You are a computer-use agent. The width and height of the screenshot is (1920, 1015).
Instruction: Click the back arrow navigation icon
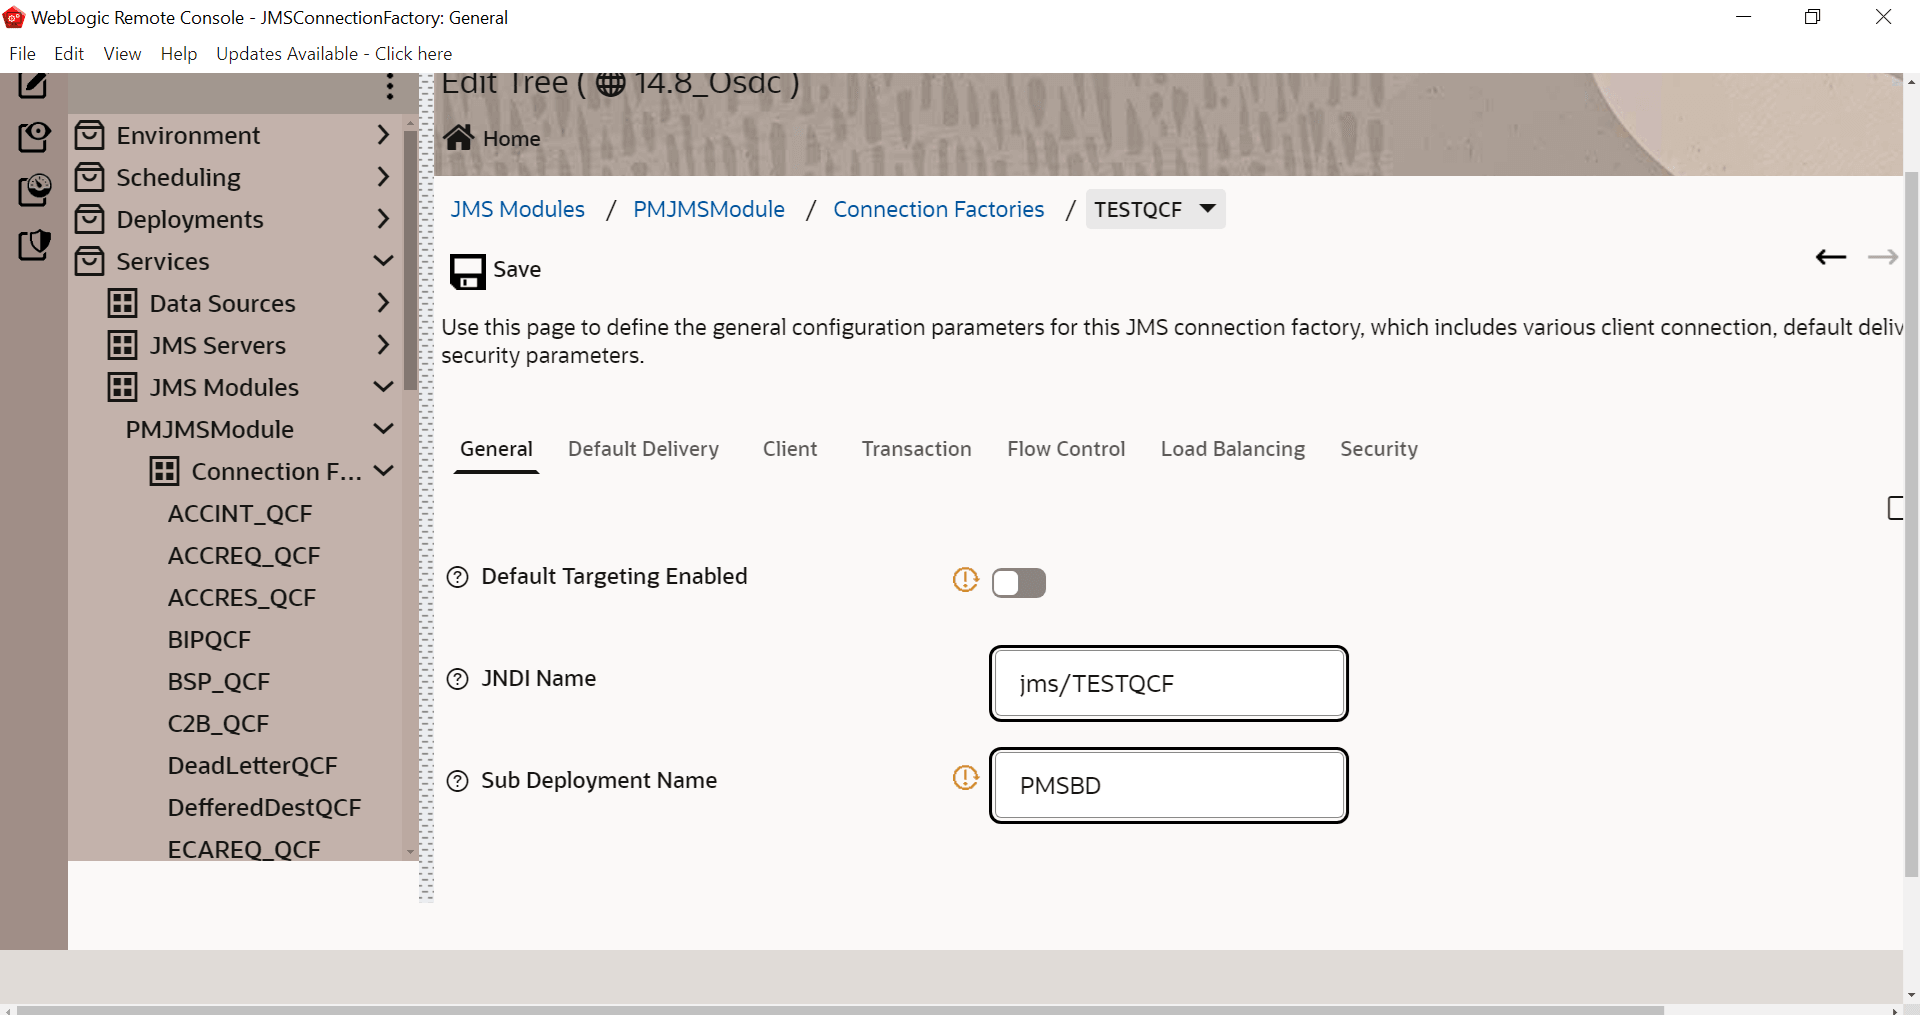pyautogui.click(x=1831, y=258)
